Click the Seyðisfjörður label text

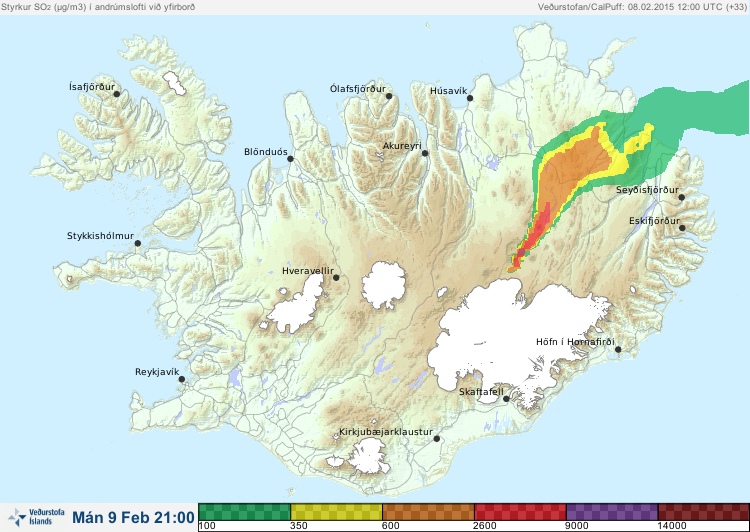click(x=647, y=190)
